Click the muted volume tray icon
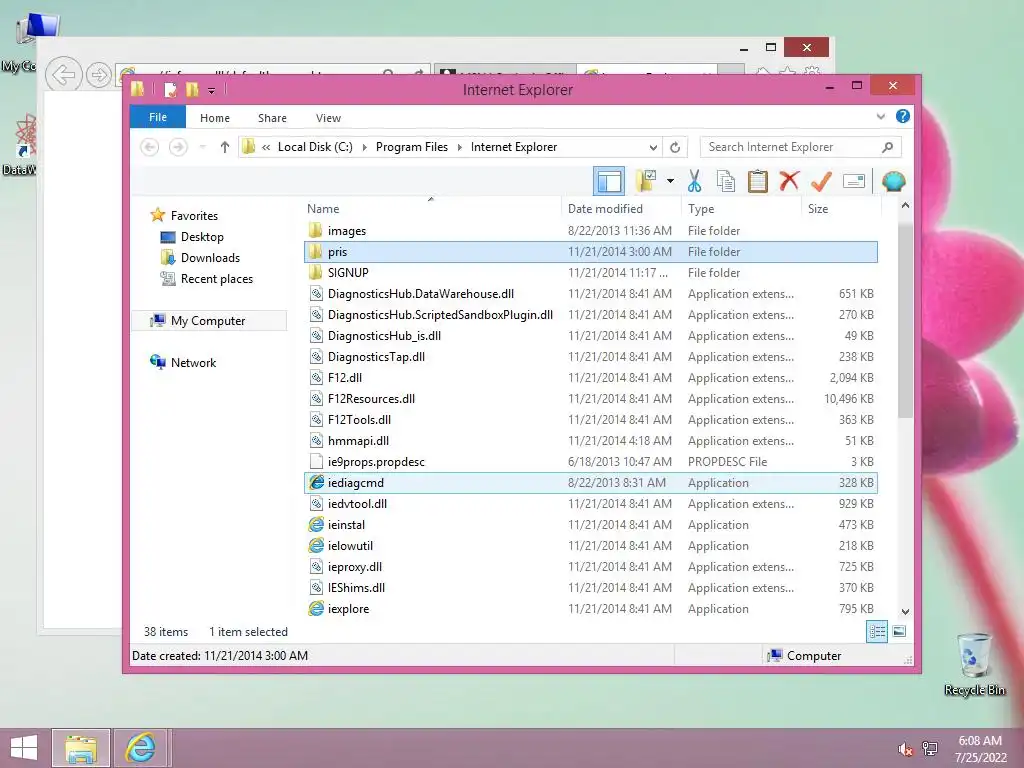This screenshot has width=1024, height=768. (x=905, y=749)
